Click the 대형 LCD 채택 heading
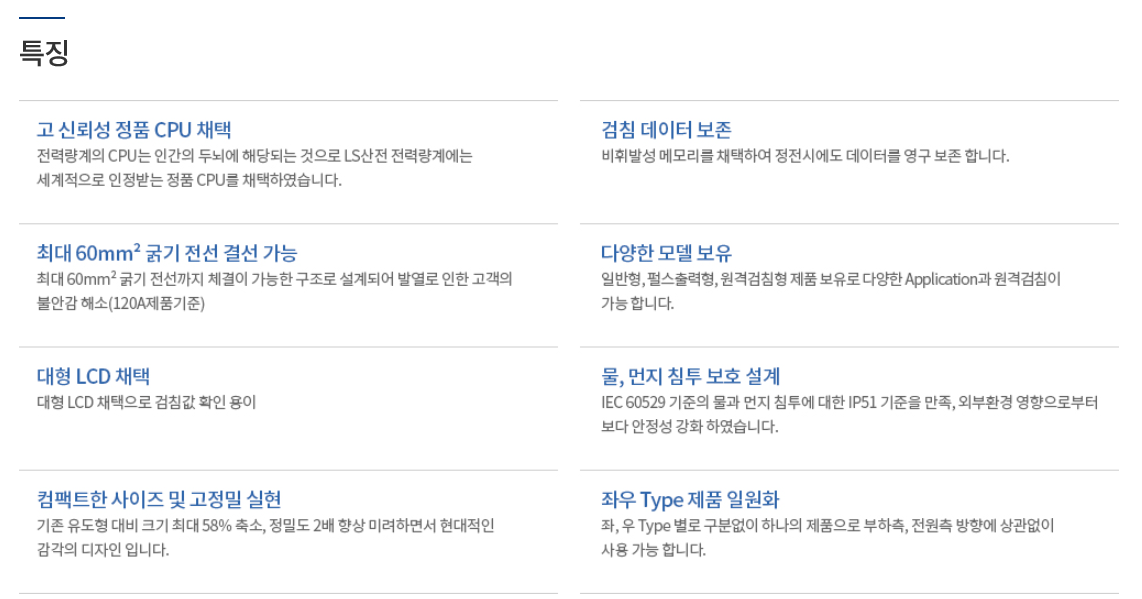Image resolution: width=1142 pixels, height=599 pixels. [x=93, y=376]
